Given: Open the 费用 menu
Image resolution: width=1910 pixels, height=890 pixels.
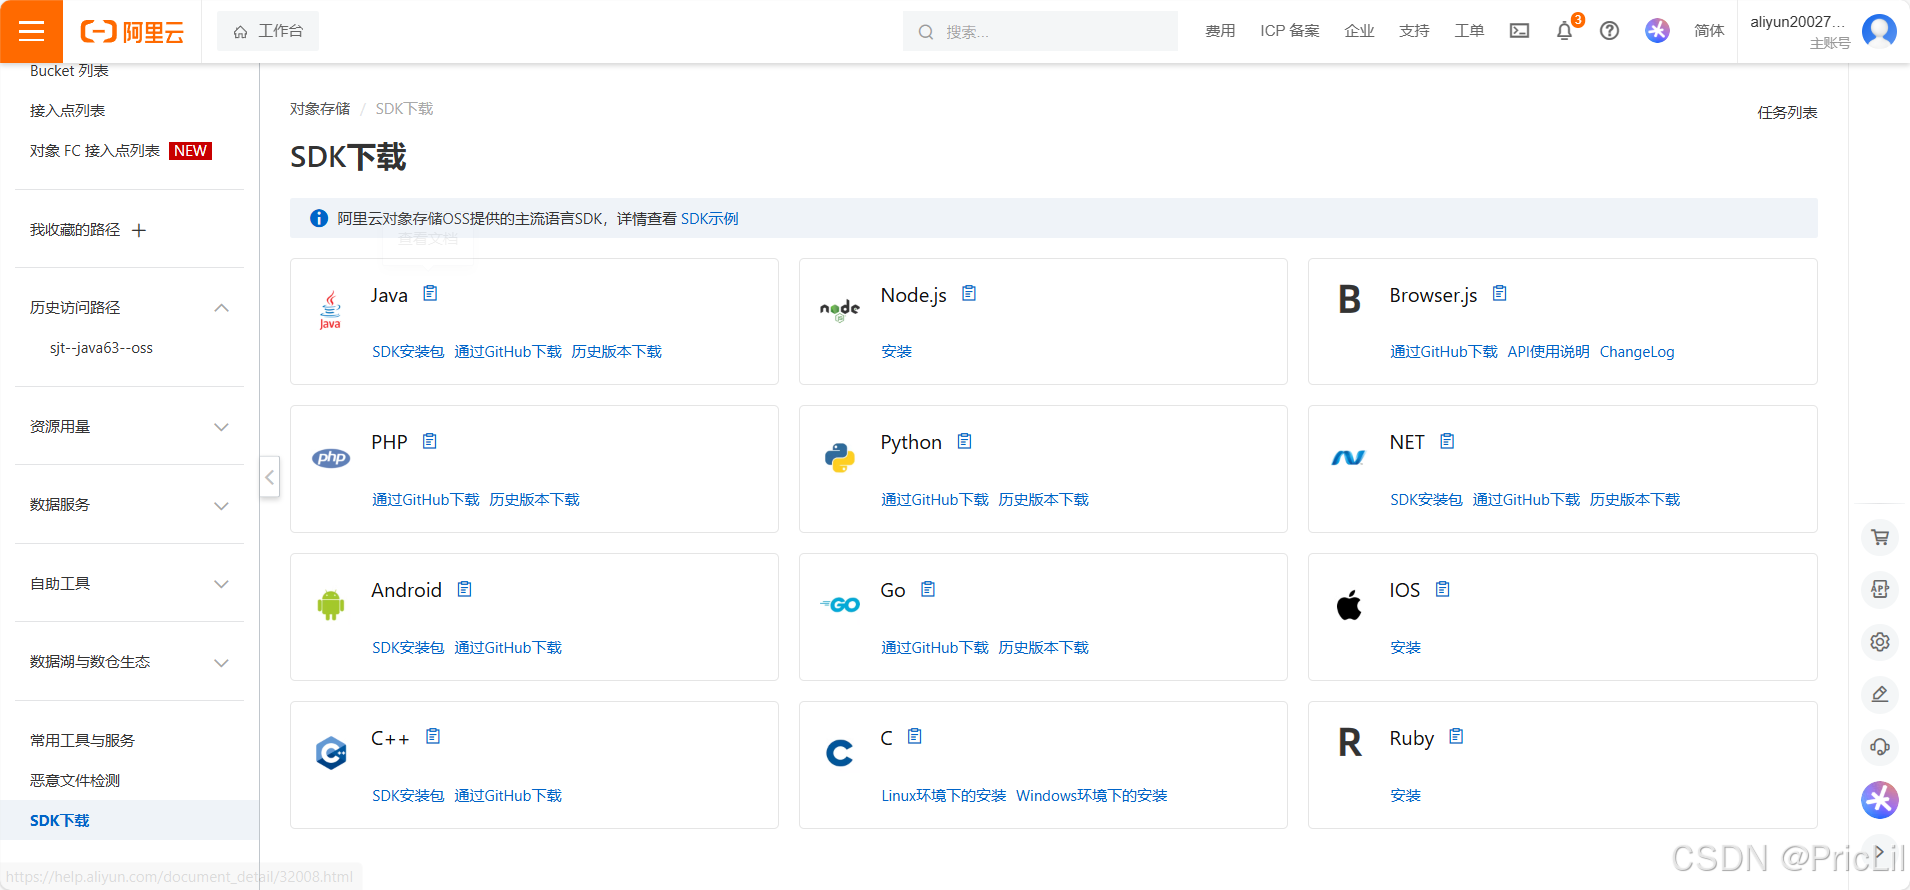Looking at the screenshot, I should pyautogui.click(x=1220, y=31).
